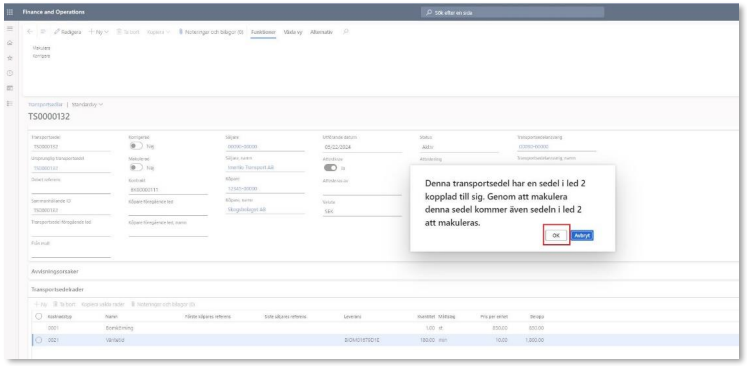Click the Redigera pencil button

point(67,32)
